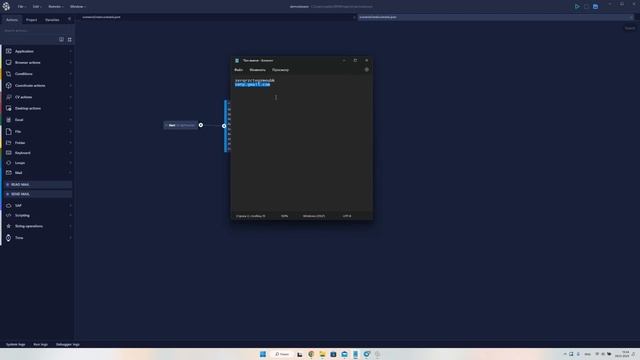Select the SEND MAIL action
Viewport: 640px width, 360px height.
tap(38, 194)
